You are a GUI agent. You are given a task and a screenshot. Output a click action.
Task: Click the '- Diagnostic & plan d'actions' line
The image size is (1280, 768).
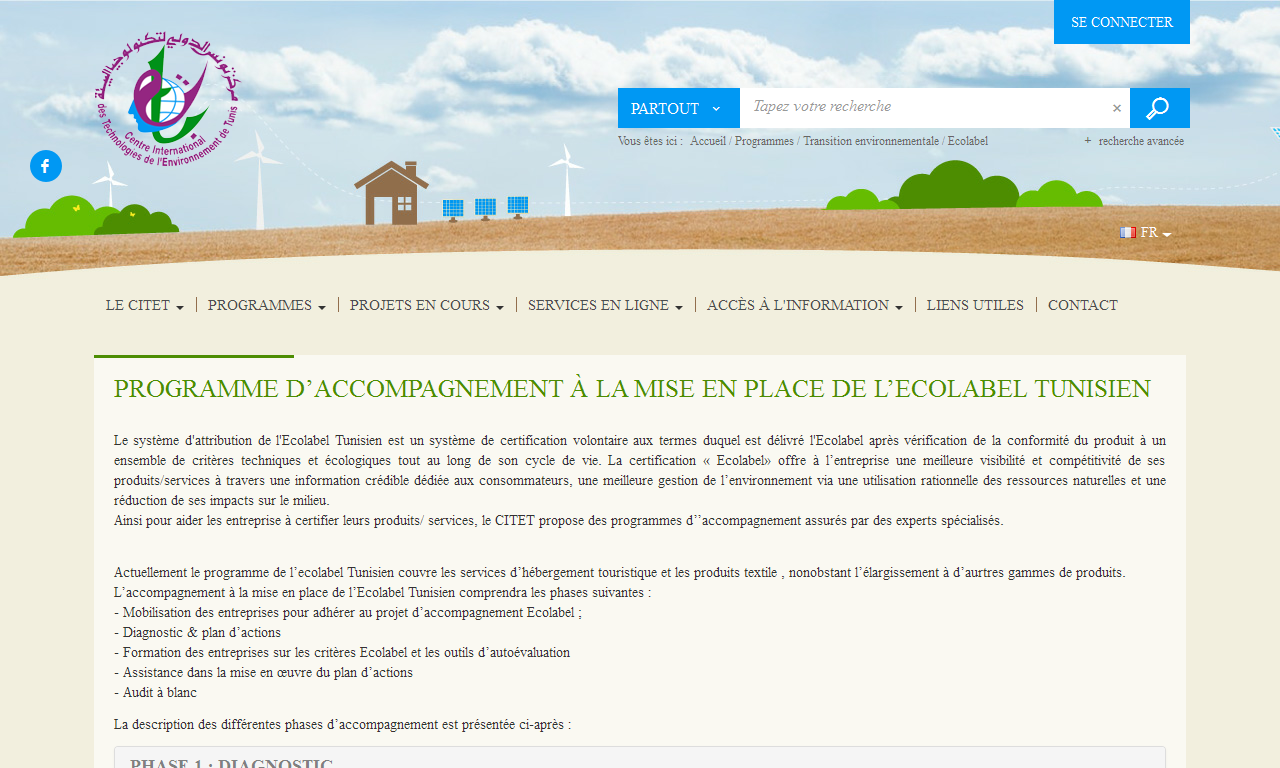coord(198,632)
